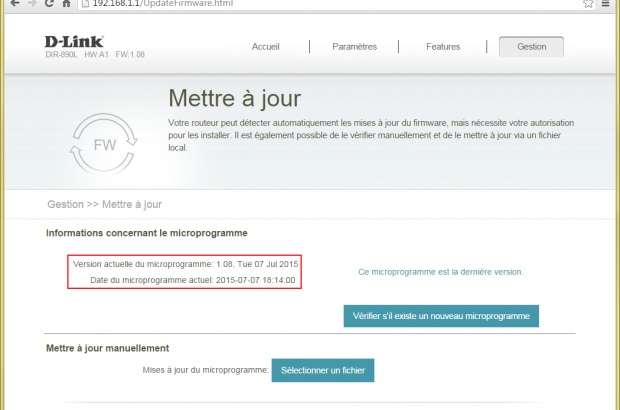Expand the Gestion menu
This screenshot has width=620, height=410.
[x=531, y=47]
